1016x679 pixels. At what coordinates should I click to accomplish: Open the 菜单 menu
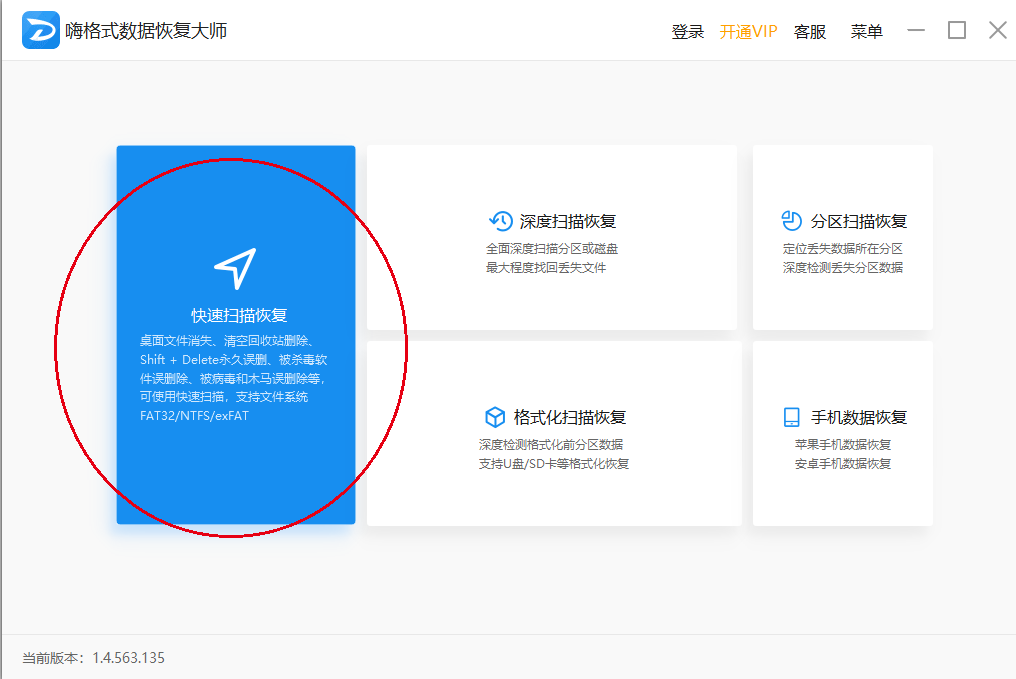(866, 32)
